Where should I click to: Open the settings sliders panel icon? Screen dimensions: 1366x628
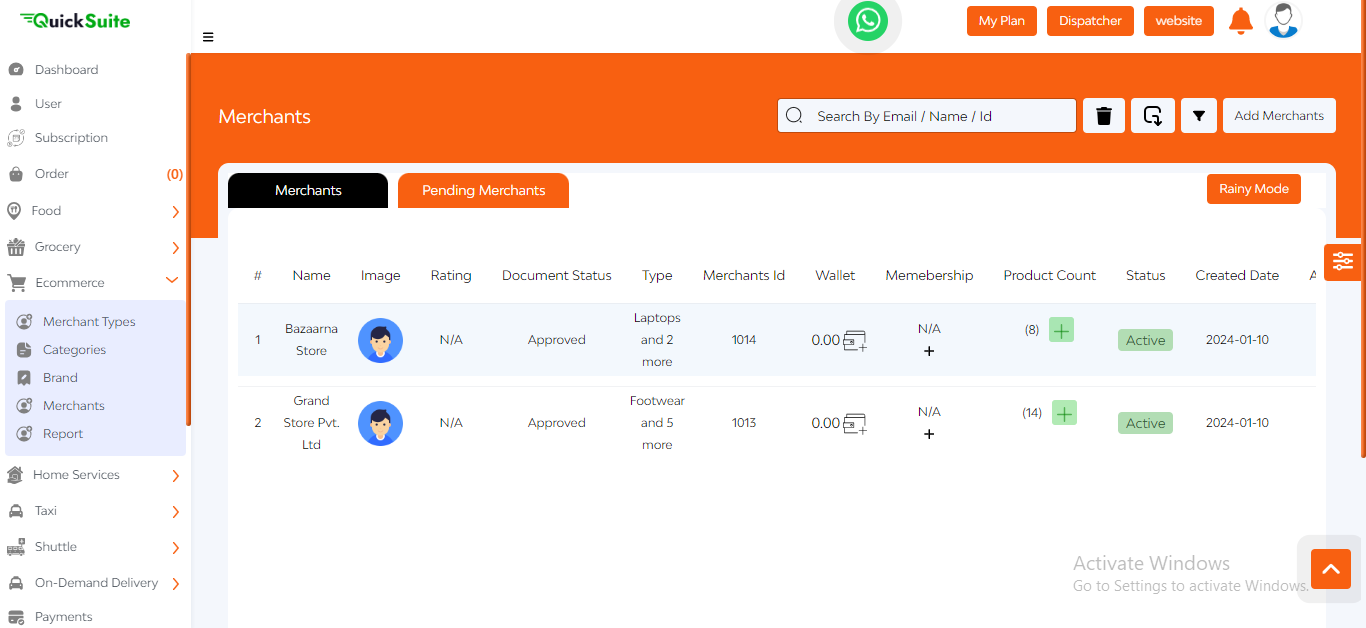1342,262
